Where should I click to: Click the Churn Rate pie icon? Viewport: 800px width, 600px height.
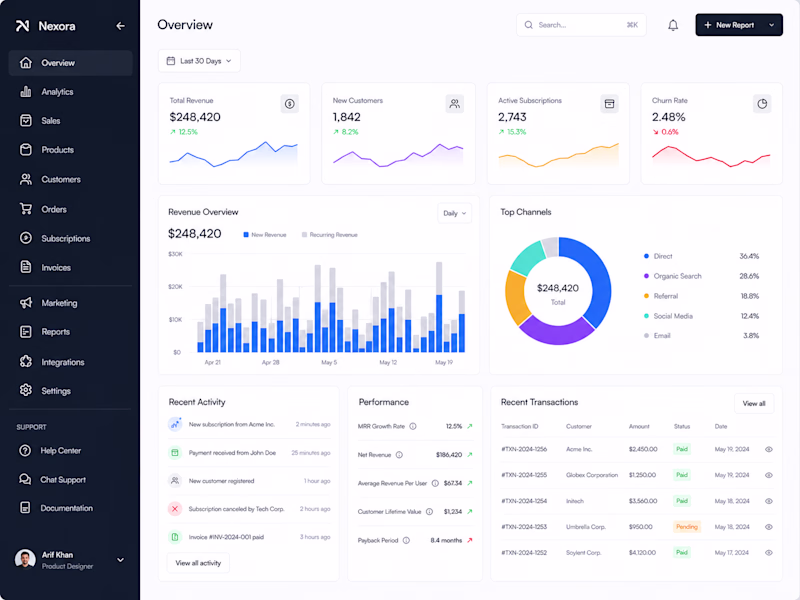tap(762, 104)
